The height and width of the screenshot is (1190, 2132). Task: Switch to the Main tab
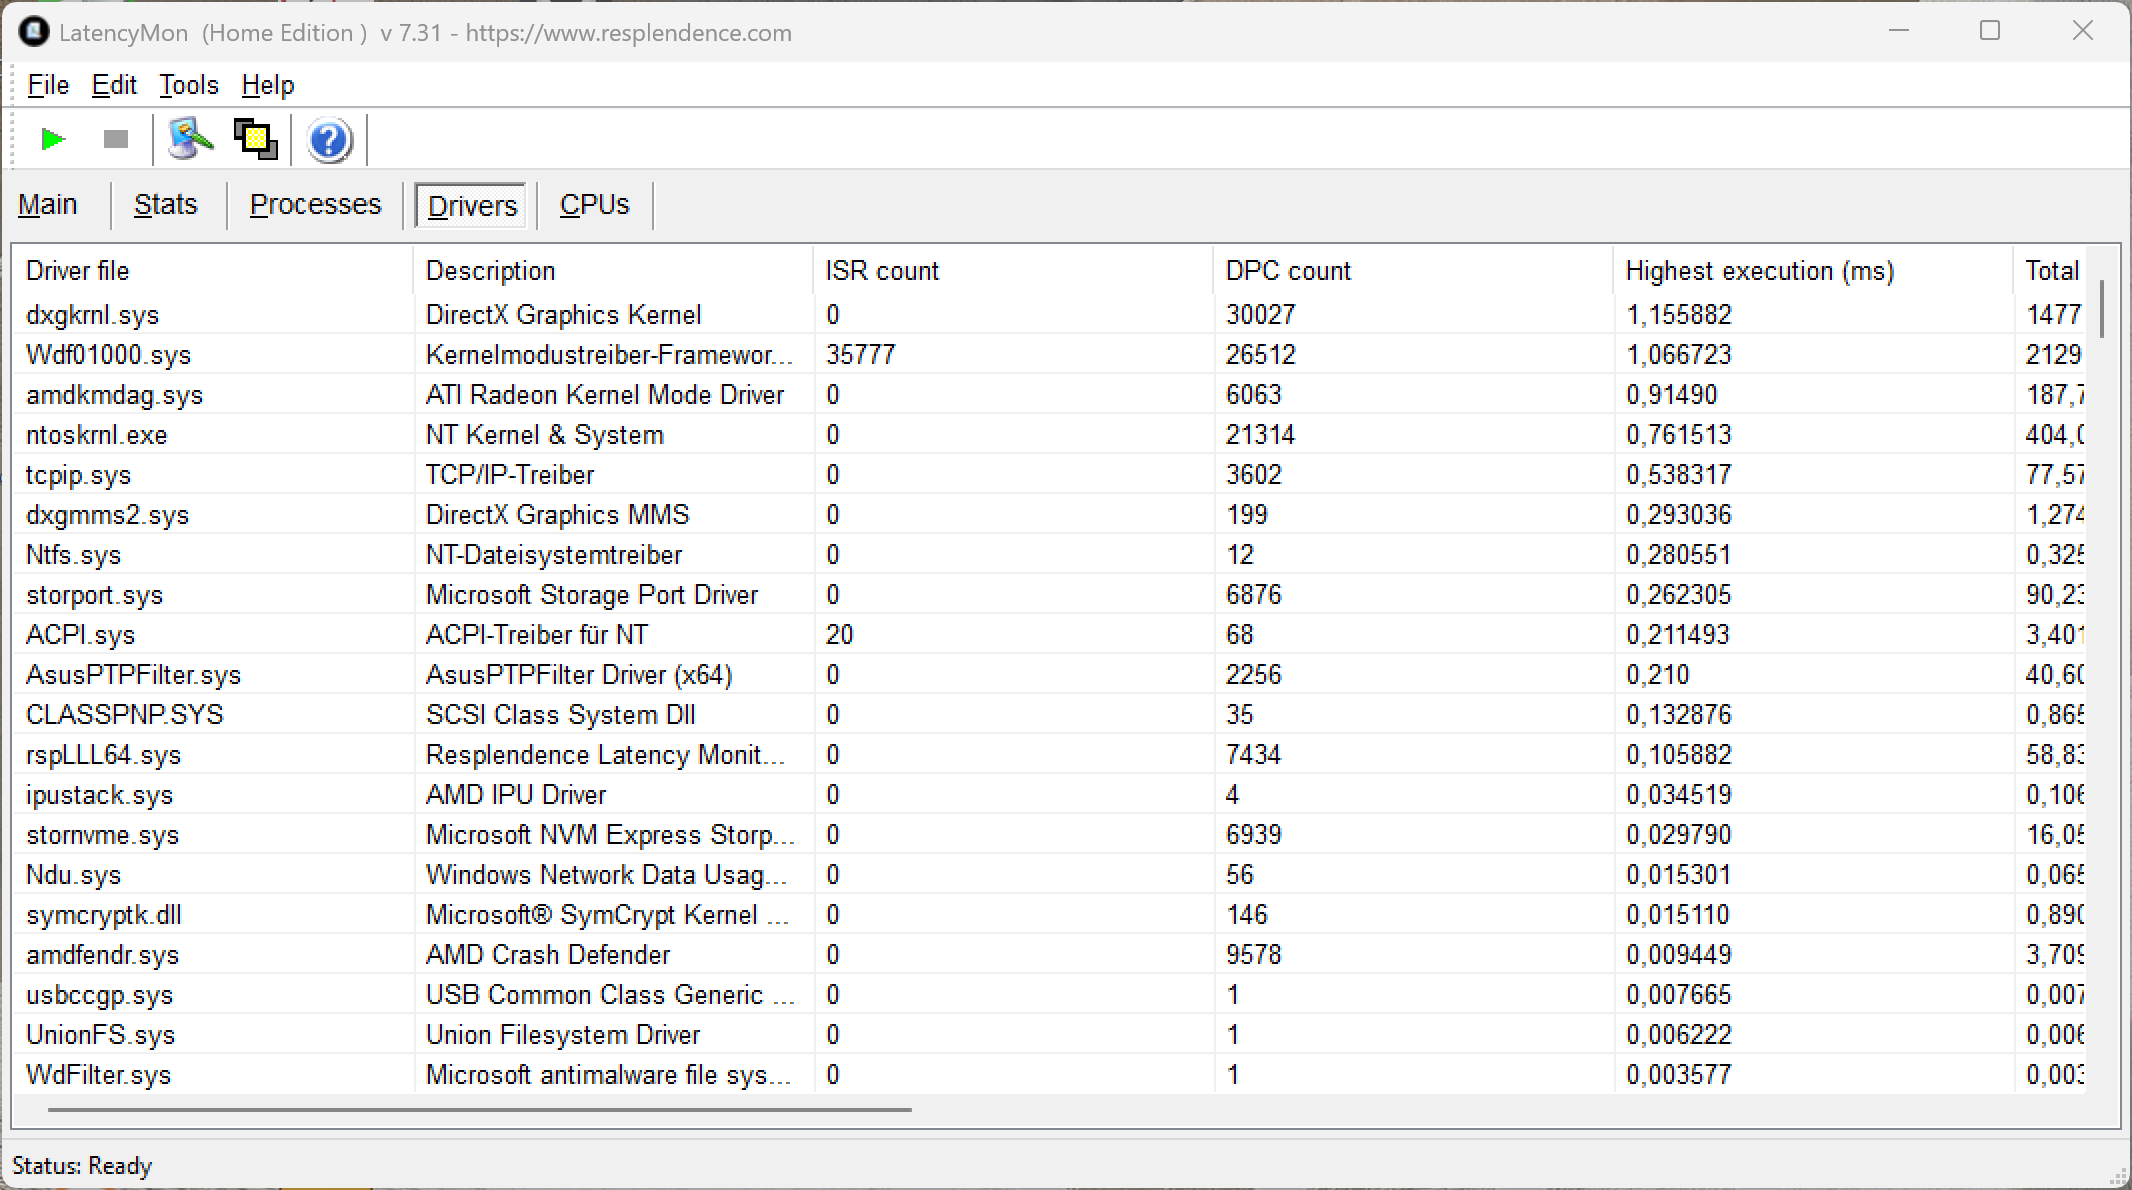pyautogui.click(x=48, y=205)
